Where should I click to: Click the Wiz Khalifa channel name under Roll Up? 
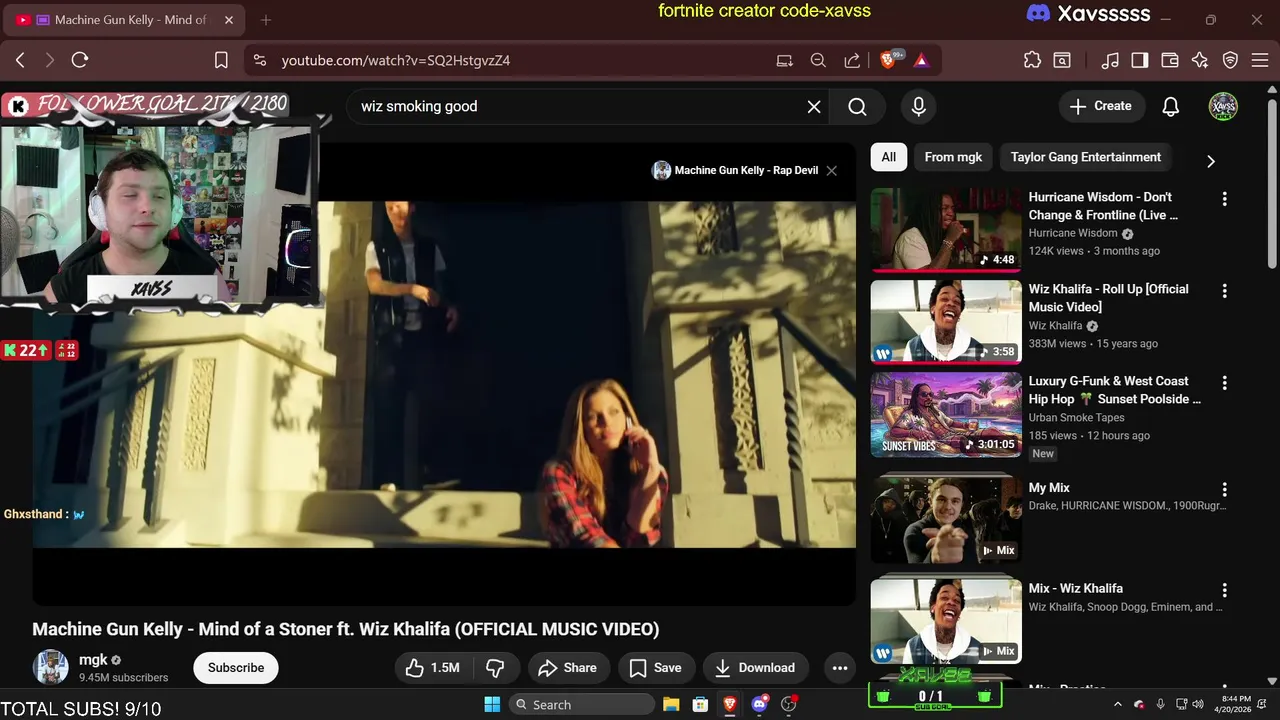pyautogui.click(x=1055, y=326)
